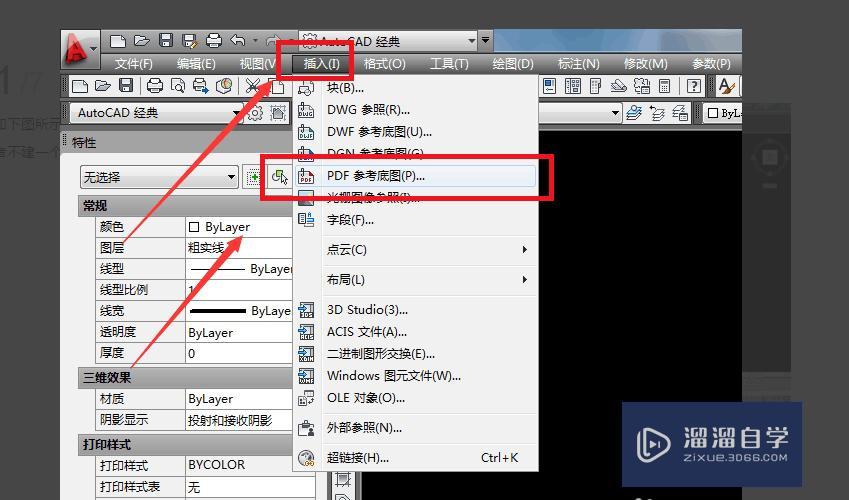Open AutoCAD 经典 workspace dropdown below Standard toolbar
Image resolution: width=849 pixels, height=500 pixels.
157,113
